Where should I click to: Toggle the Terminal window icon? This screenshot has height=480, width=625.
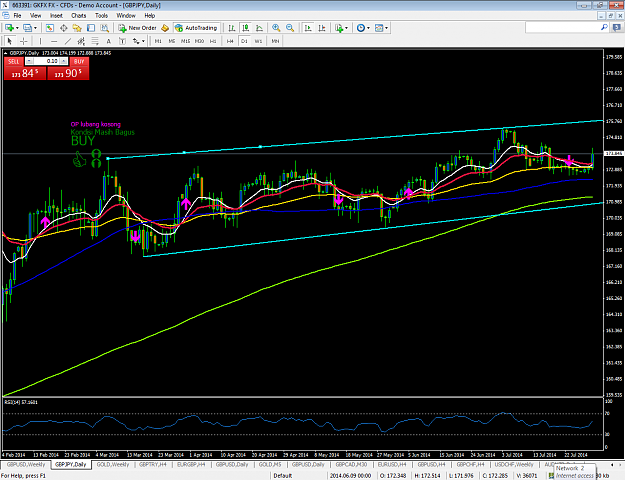click(x=91, y=28)
